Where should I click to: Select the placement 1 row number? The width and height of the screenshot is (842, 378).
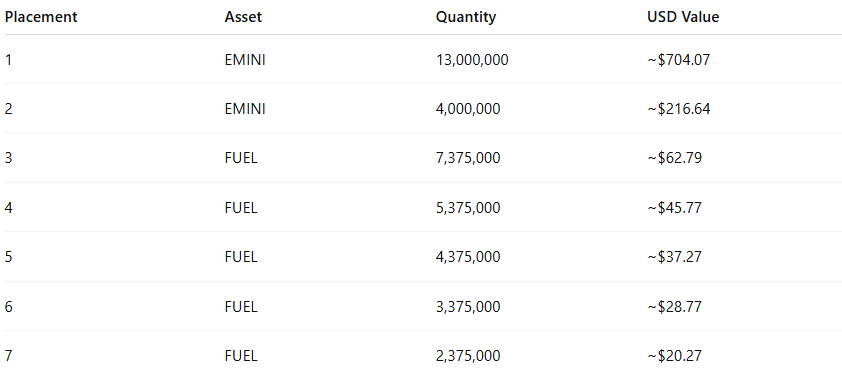(9, 60)
